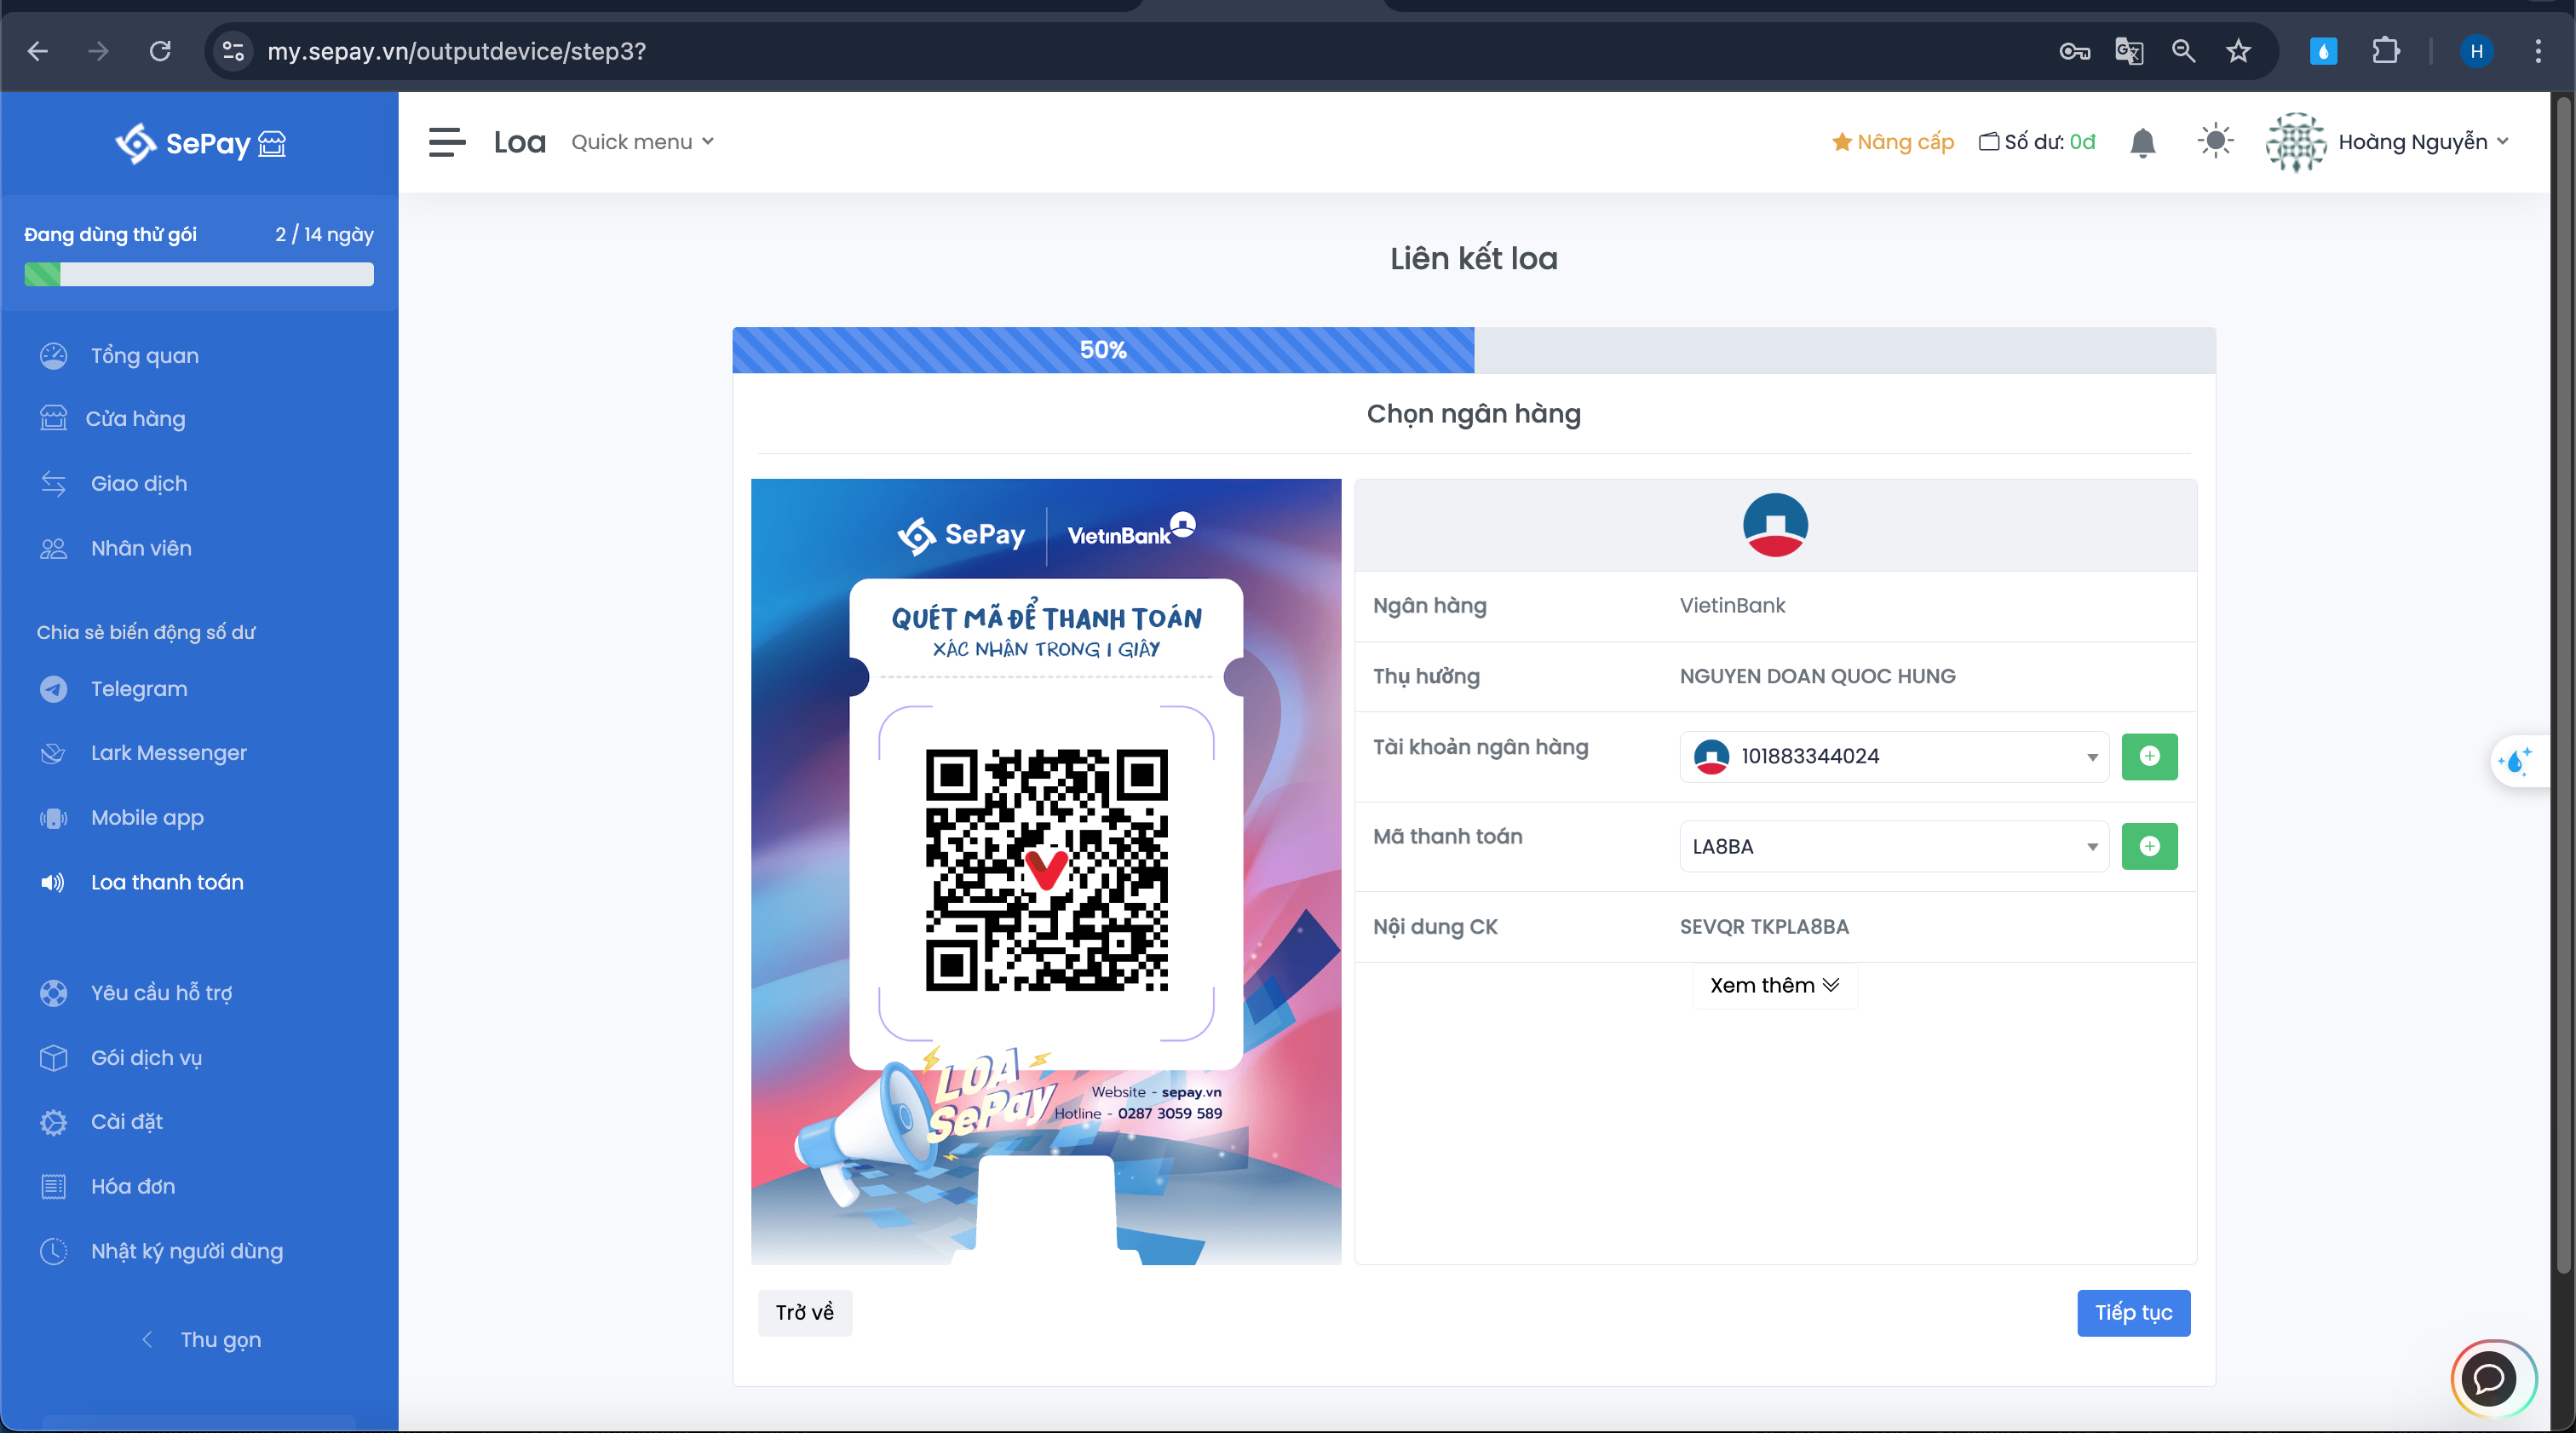
Task: Select Telegram sharing option
Action: (x=138, y=689)
